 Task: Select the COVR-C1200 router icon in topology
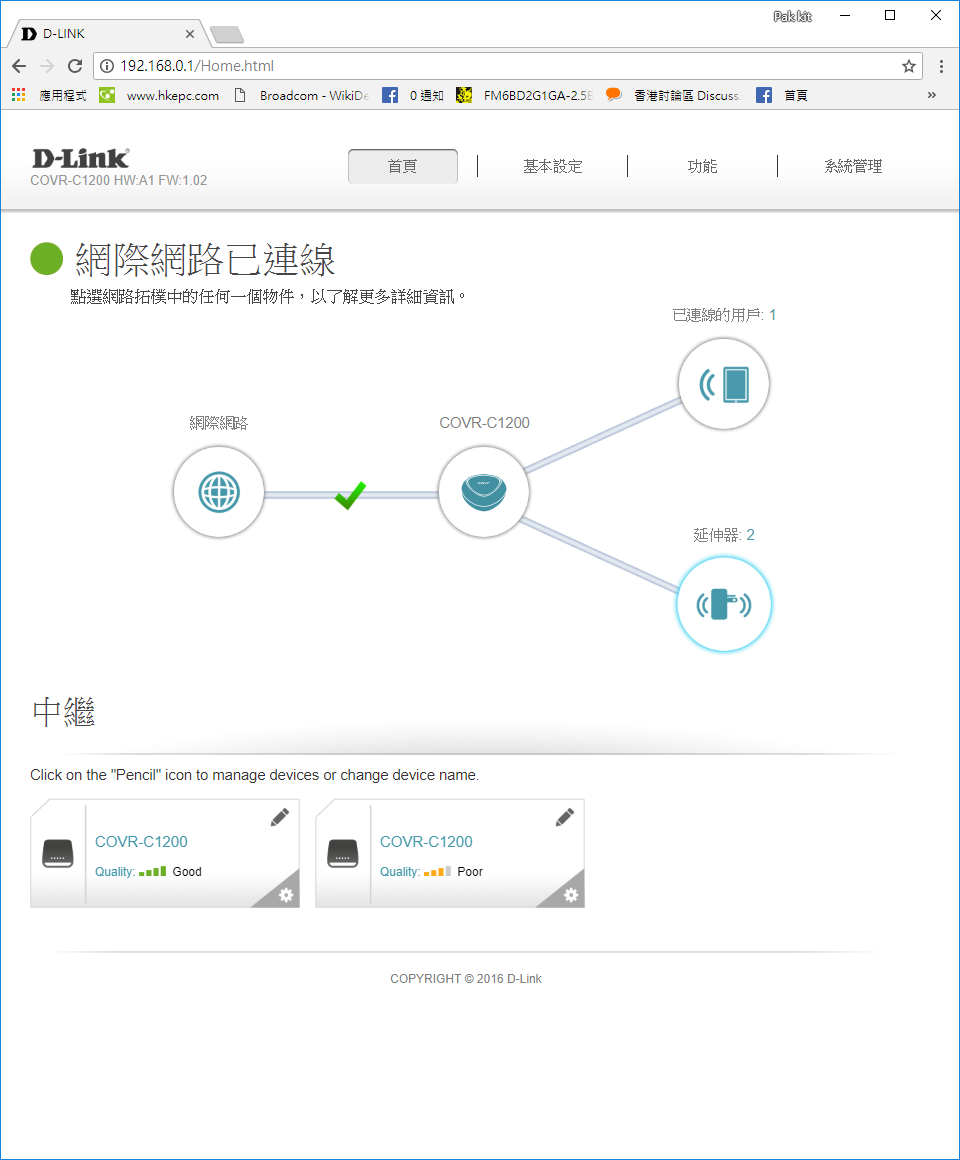coord(484,492)
